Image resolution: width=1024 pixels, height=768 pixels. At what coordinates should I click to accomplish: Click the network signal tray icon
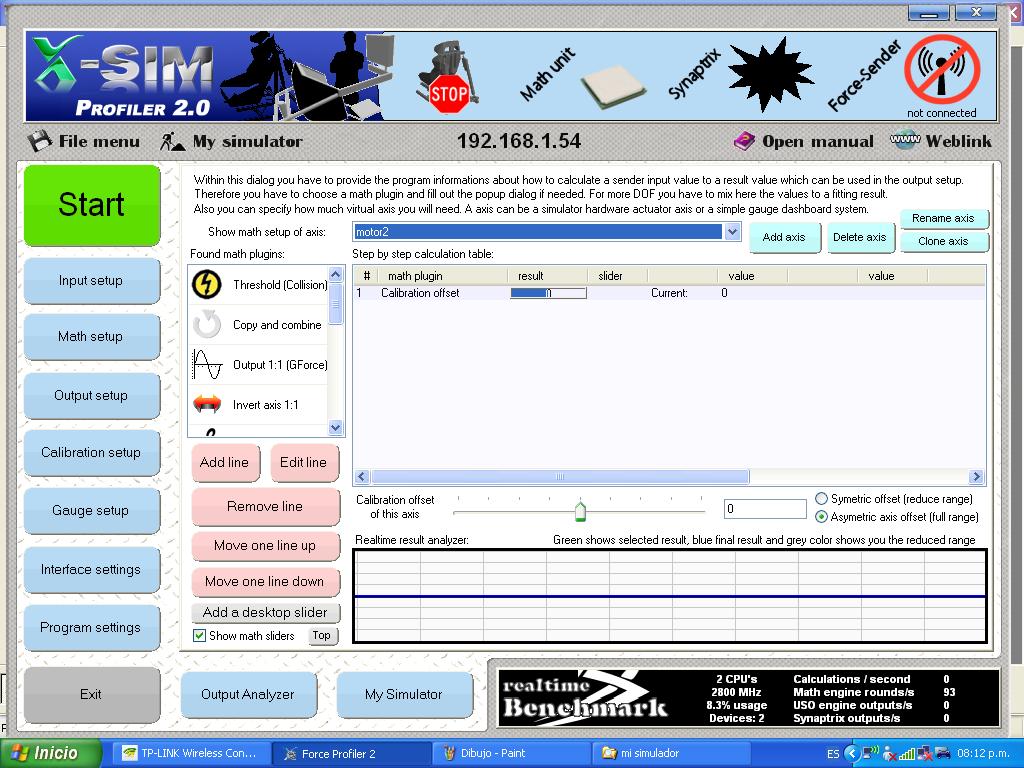[906, 754]
